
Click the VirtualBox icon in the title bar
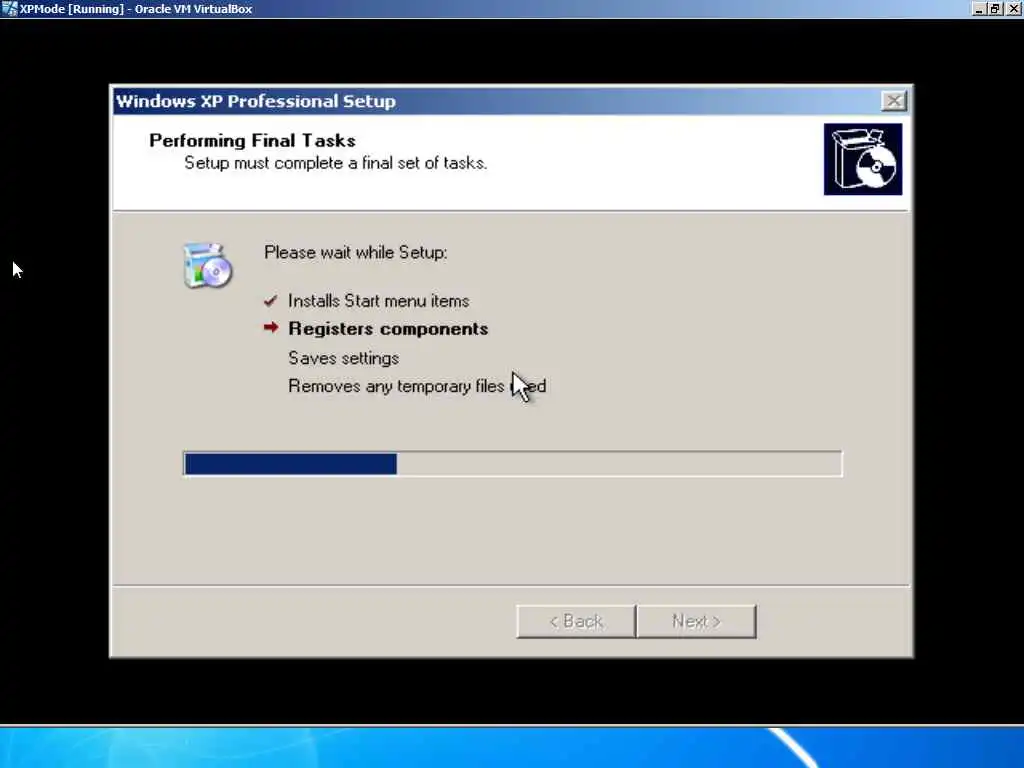pyautogui.click(x=9, y=8)
